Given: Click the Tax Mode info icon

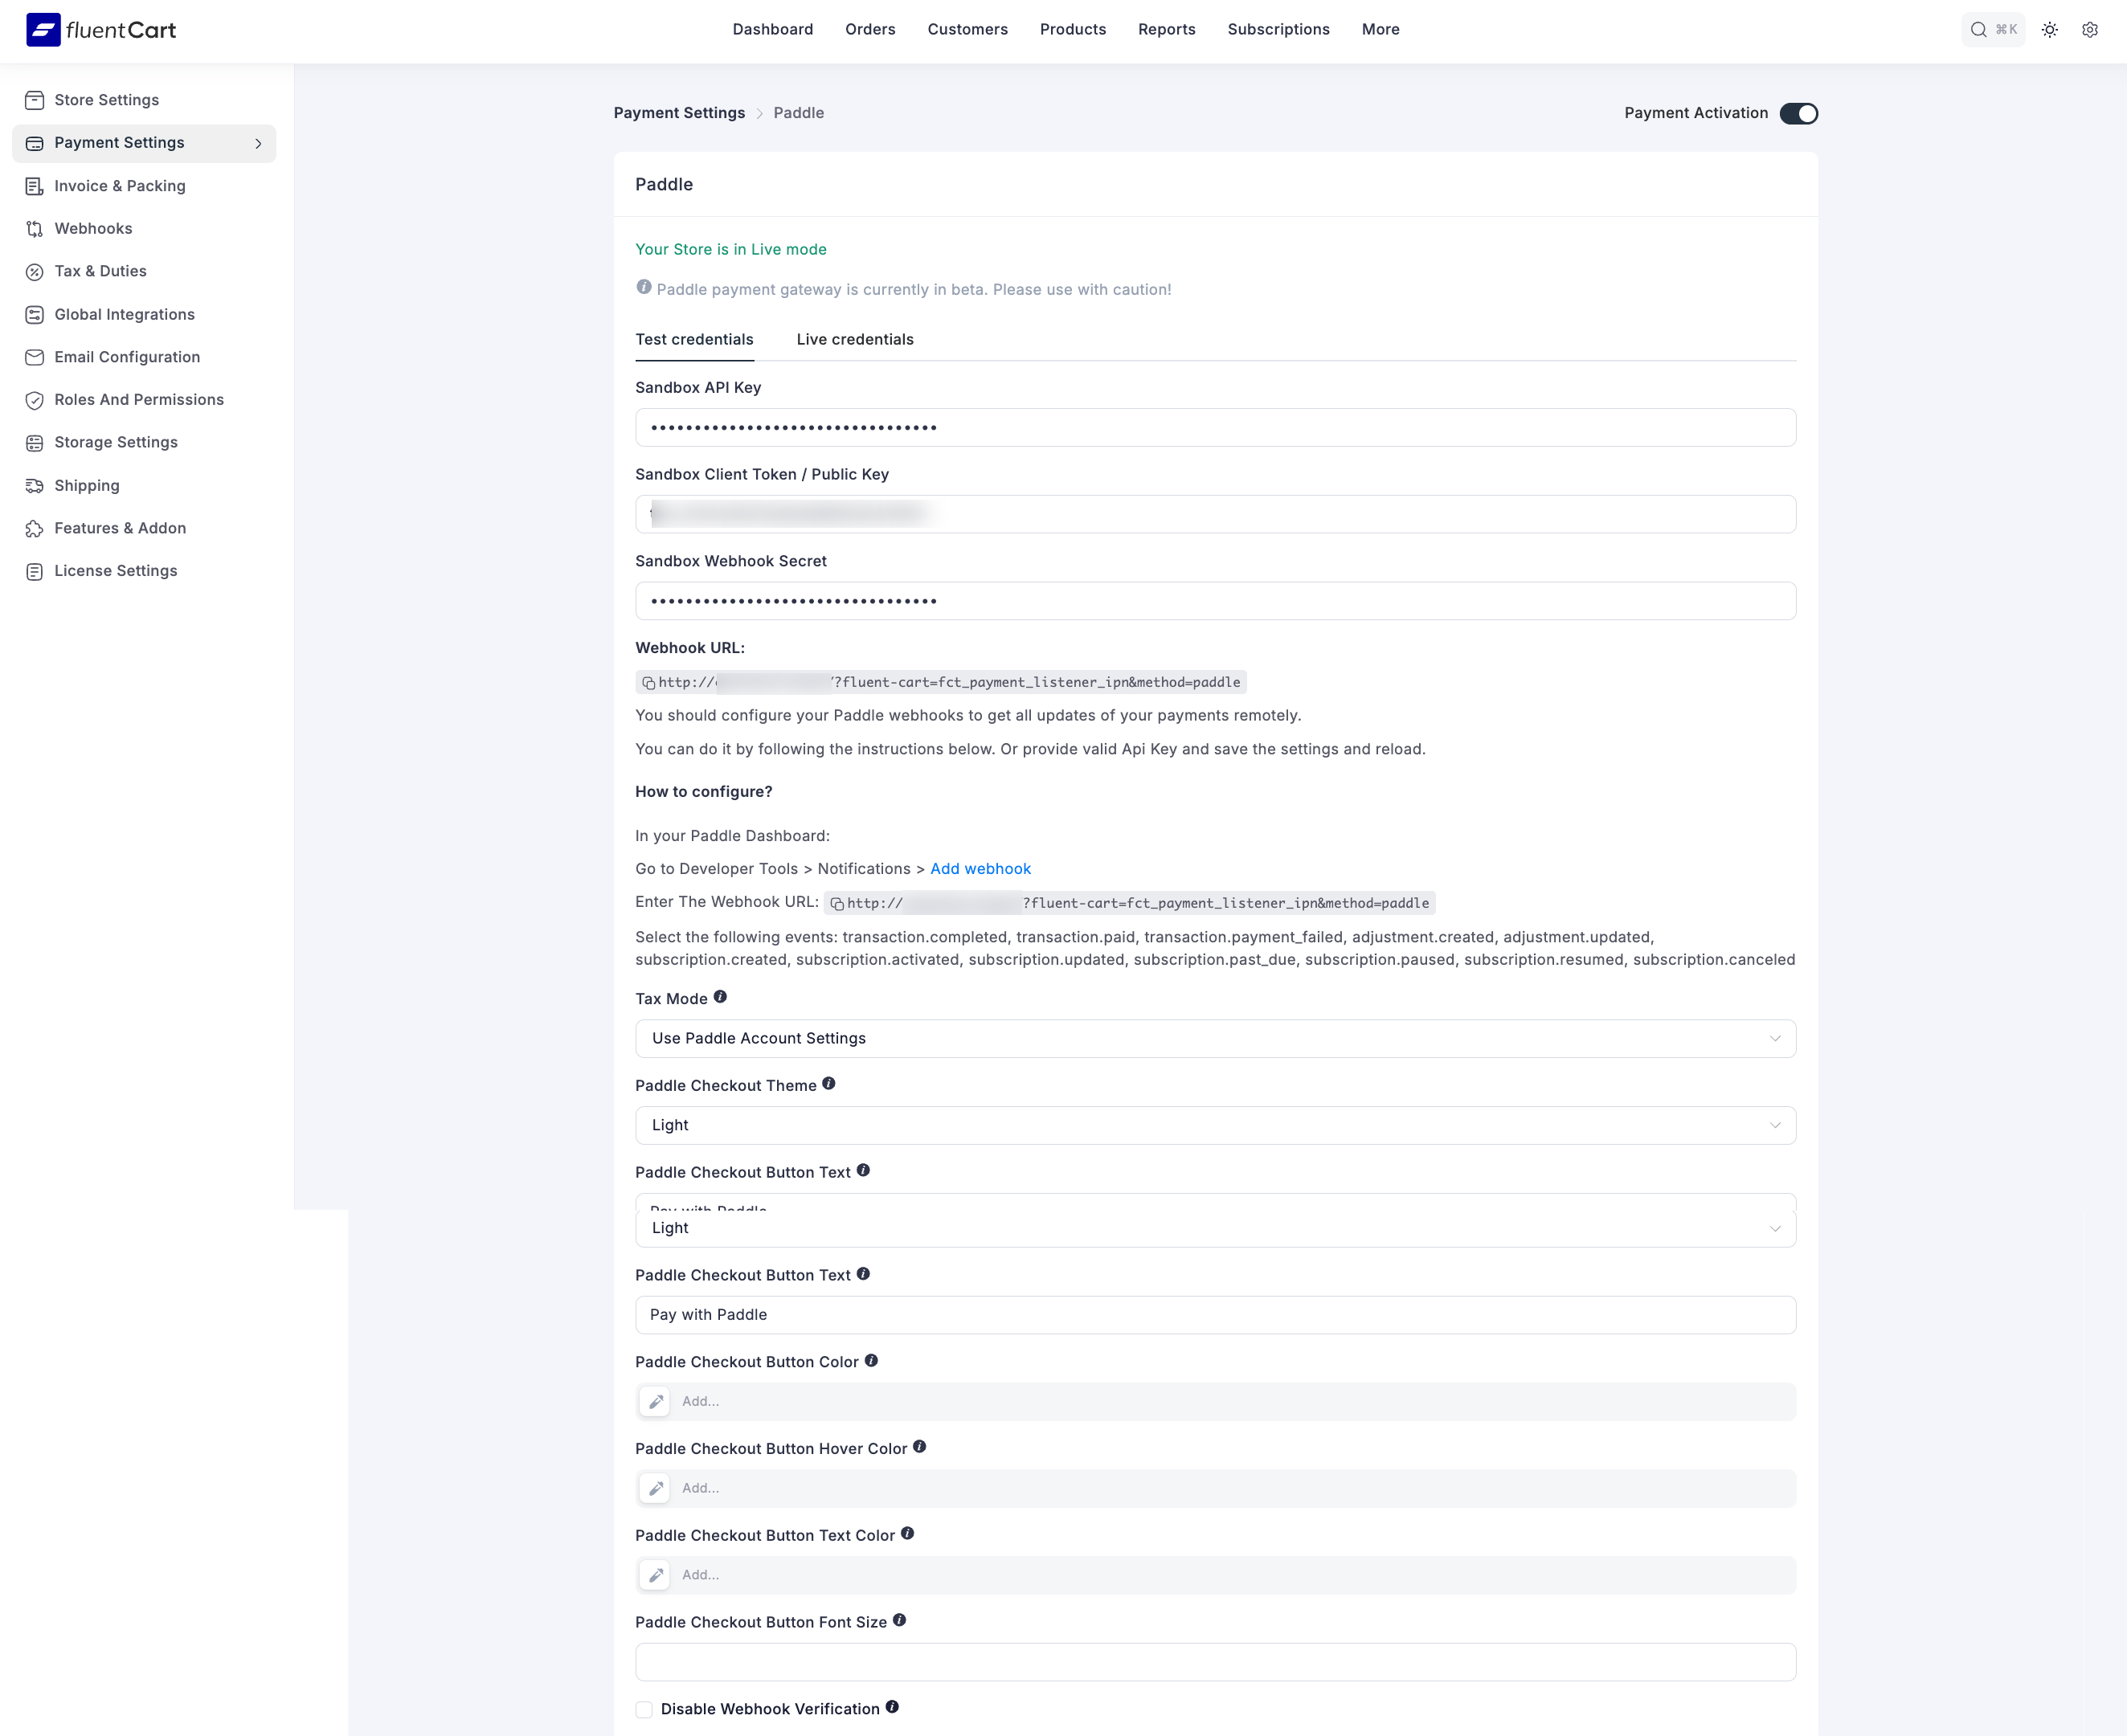Looking at the screenshot, I should 720,997.
